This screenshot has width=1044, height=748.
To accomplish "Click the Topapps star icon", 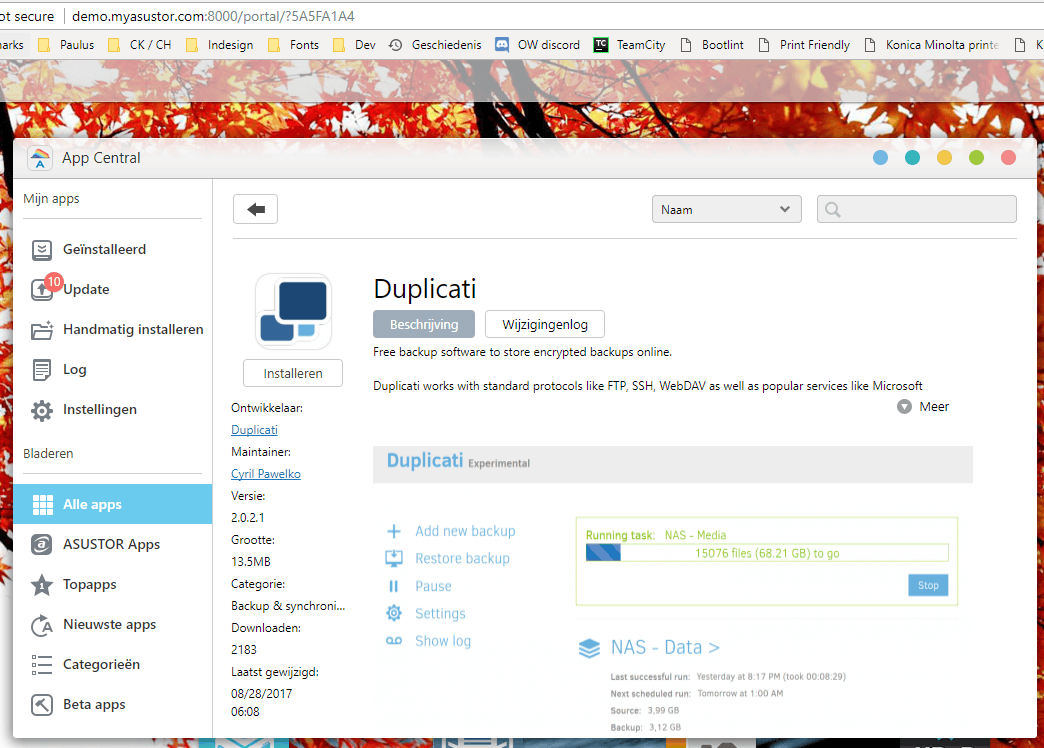I will (x=42, y=585).
